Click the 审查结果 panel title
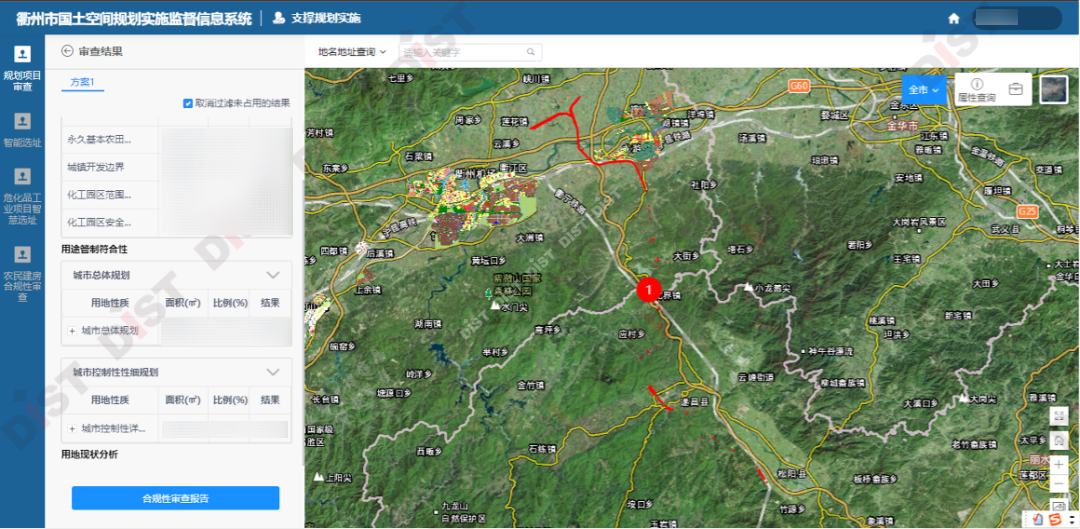The image size is (1080, 529). point(101,51)
